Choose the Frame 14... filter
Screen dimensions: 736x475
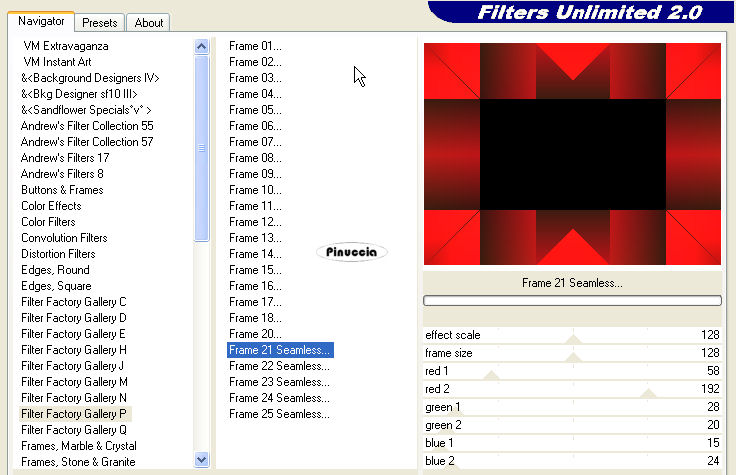pyautogui.click(x=255, y=254)
